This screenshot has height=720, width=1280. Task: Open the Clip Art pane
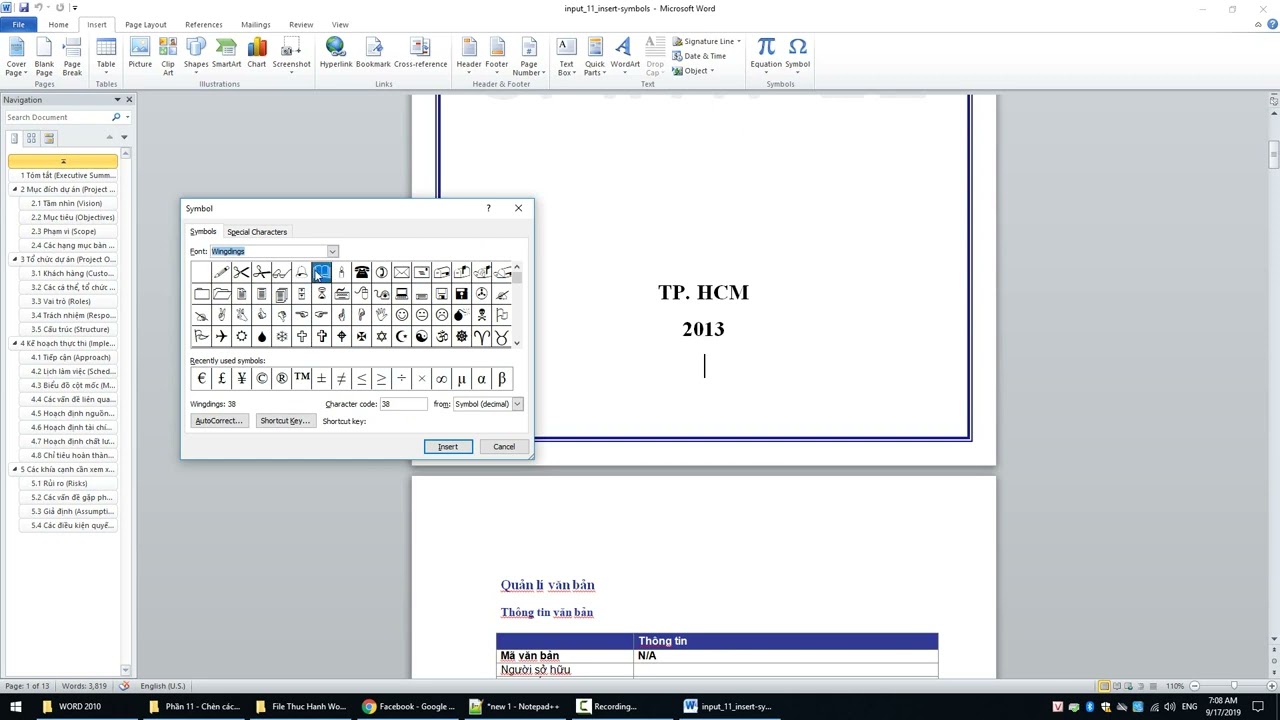click(168, 57)
